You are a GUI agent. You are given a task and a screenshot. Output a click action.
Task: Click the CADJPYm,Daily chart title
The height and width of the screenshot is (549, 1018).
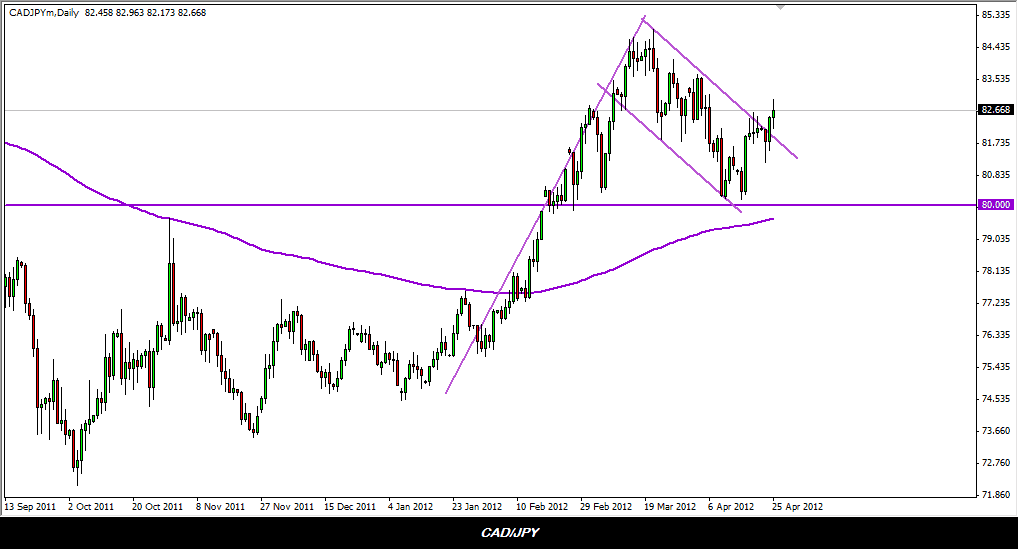pyautogui.click(x=43, y=13)
